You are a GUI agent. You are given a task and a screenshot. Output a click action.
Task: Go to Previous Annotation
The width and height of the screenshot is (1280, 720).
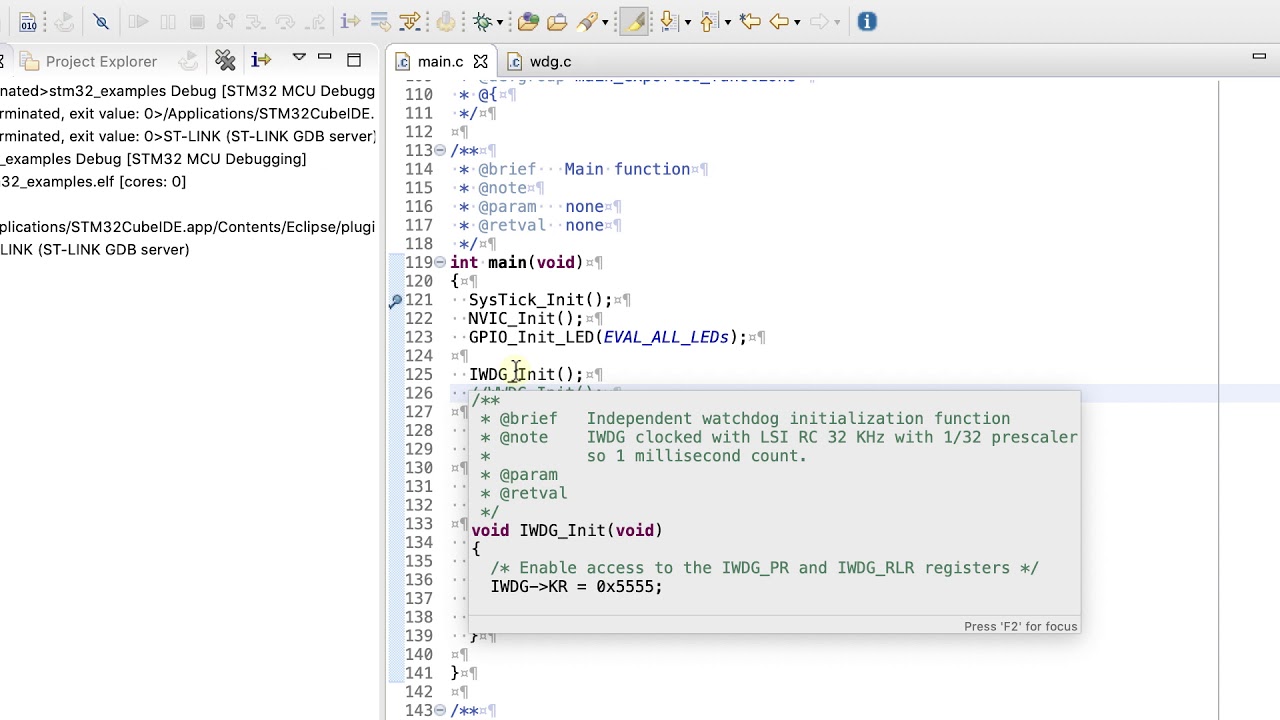[x=709, y=22]
